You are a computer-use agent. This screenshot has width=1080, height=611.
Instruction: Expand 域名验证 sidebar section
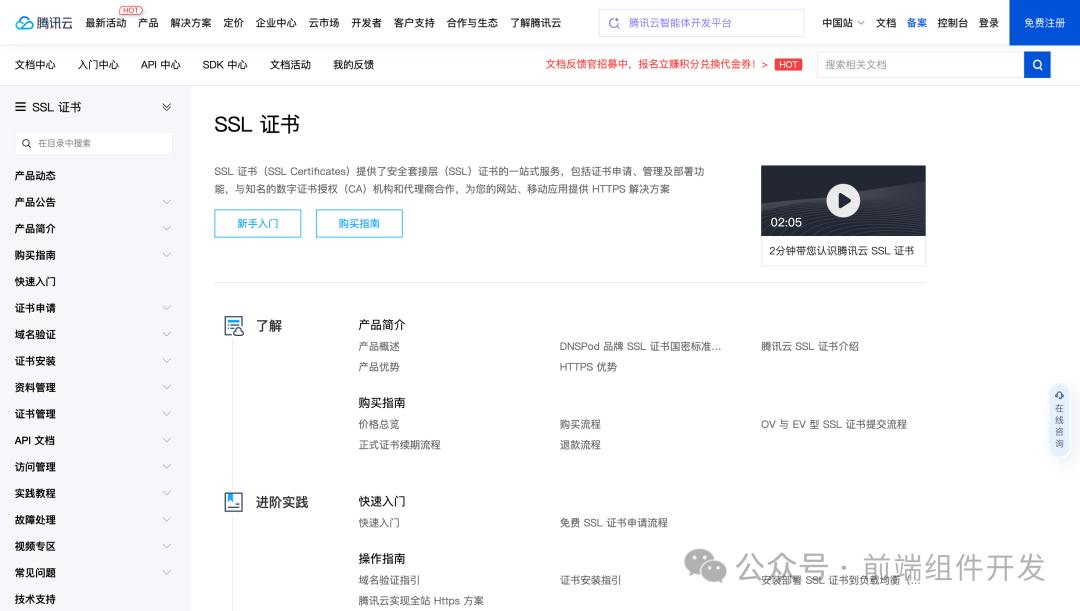[x=167, y=334]
